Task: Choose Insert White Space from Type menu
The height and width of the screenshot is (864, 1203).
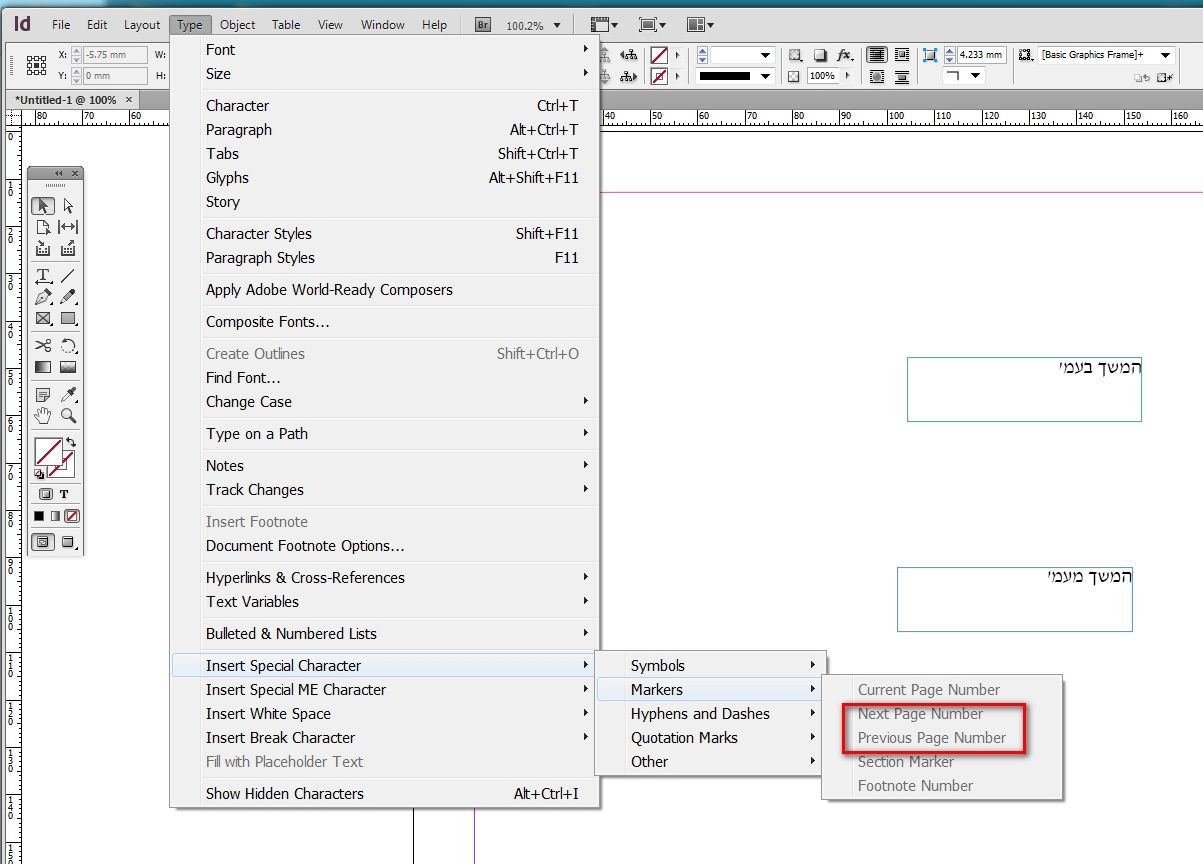Action: (x=385, y=713)
